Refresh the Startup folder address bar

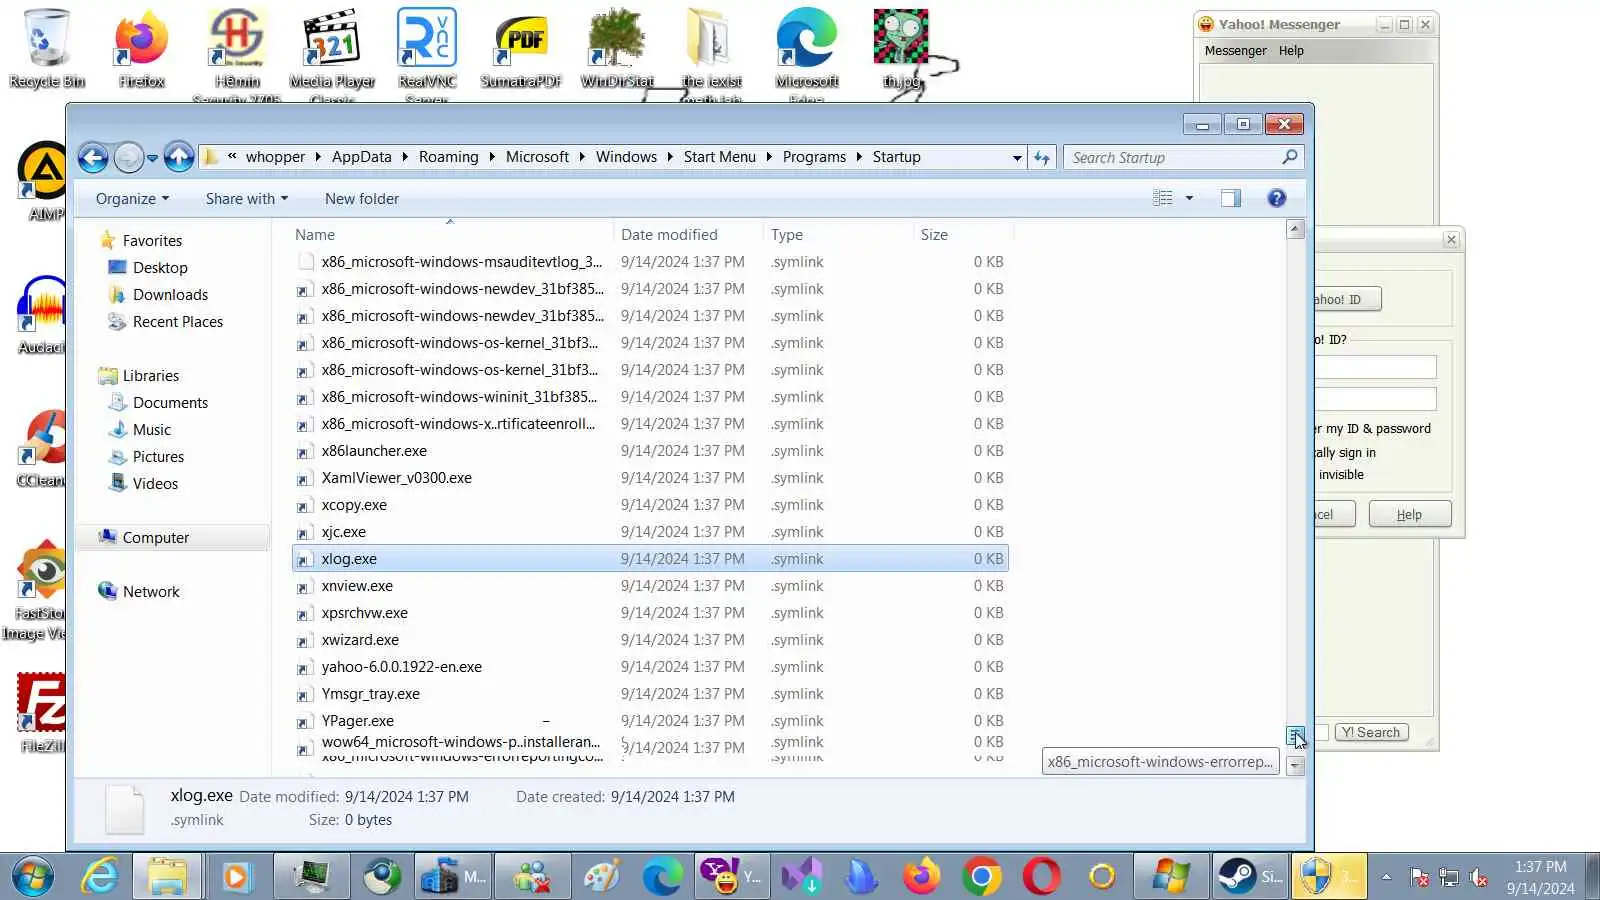point(1042,158)
